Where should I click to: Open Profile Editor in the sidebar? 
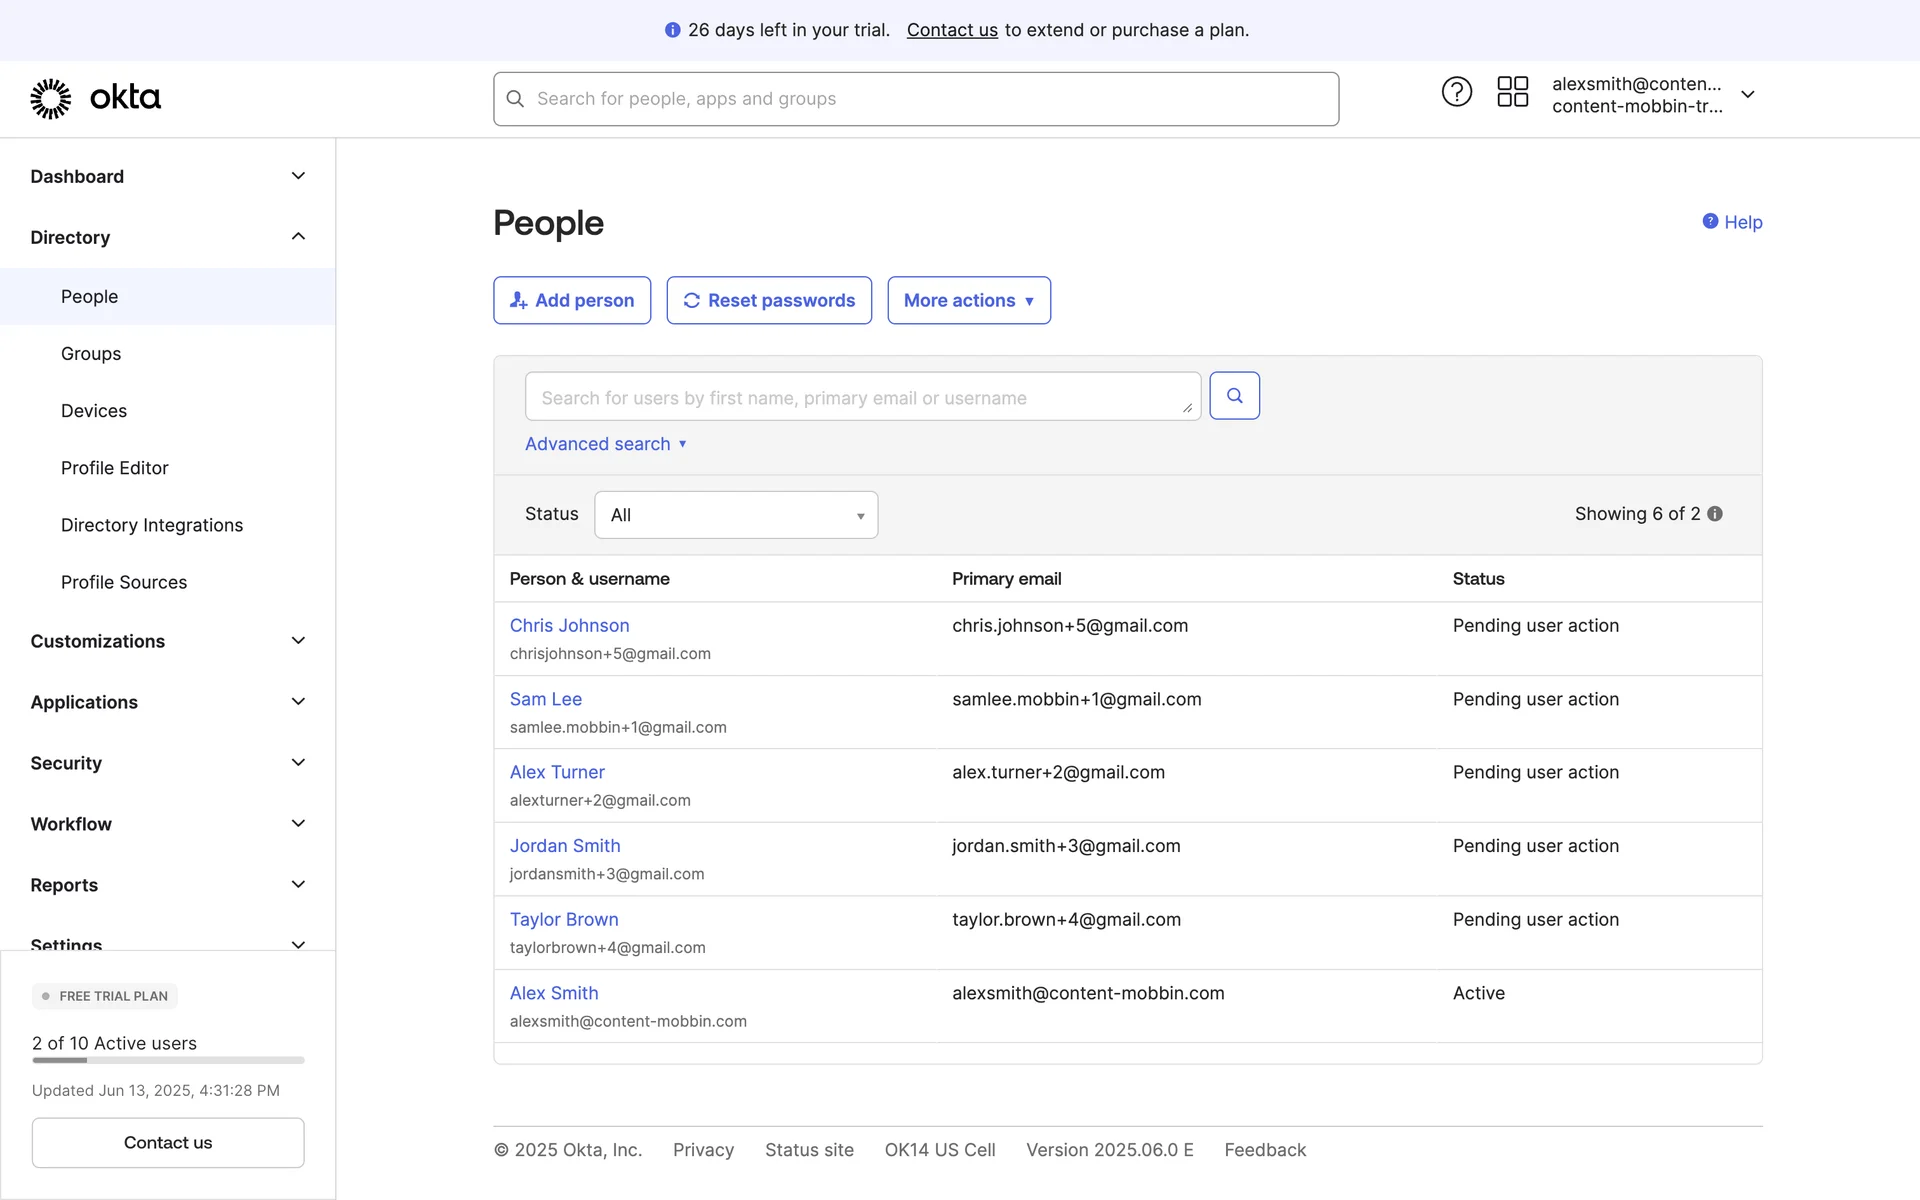[x=114, y=468]
